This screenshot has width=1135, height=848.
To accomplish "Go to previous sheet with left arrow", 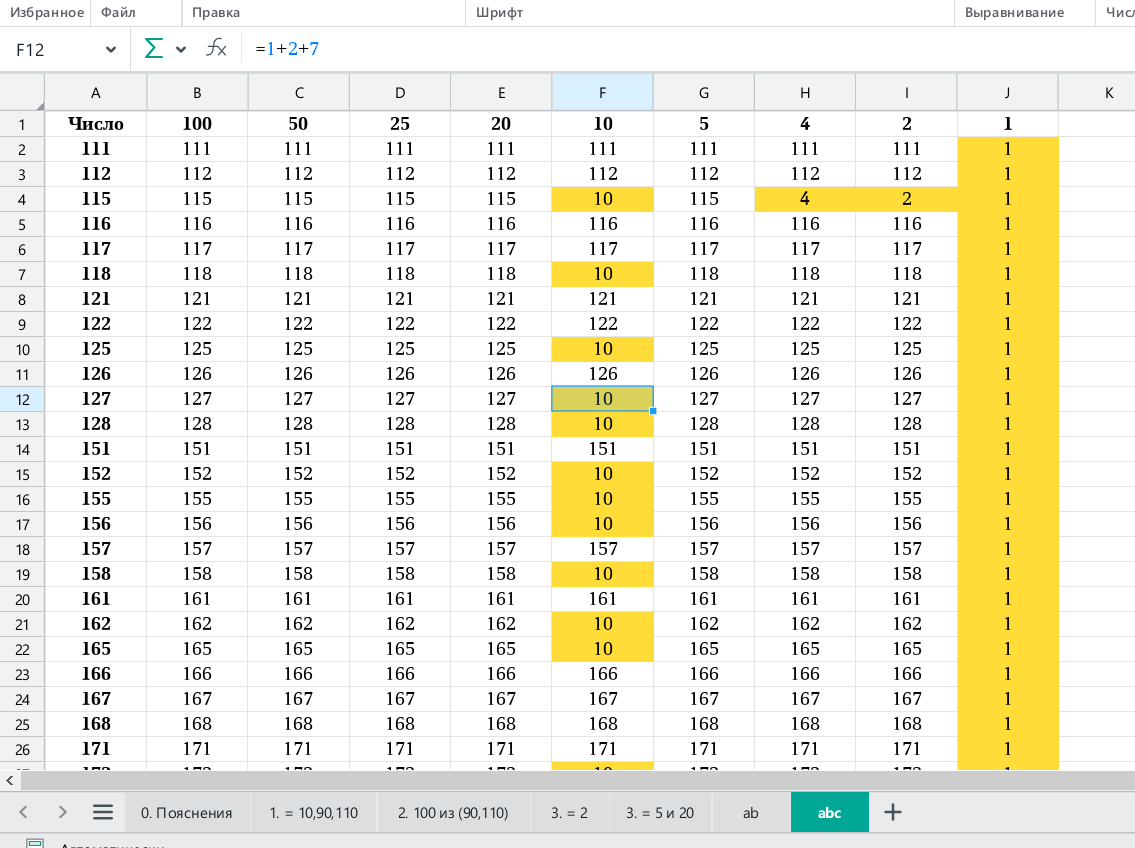I will tap(24, 812).
